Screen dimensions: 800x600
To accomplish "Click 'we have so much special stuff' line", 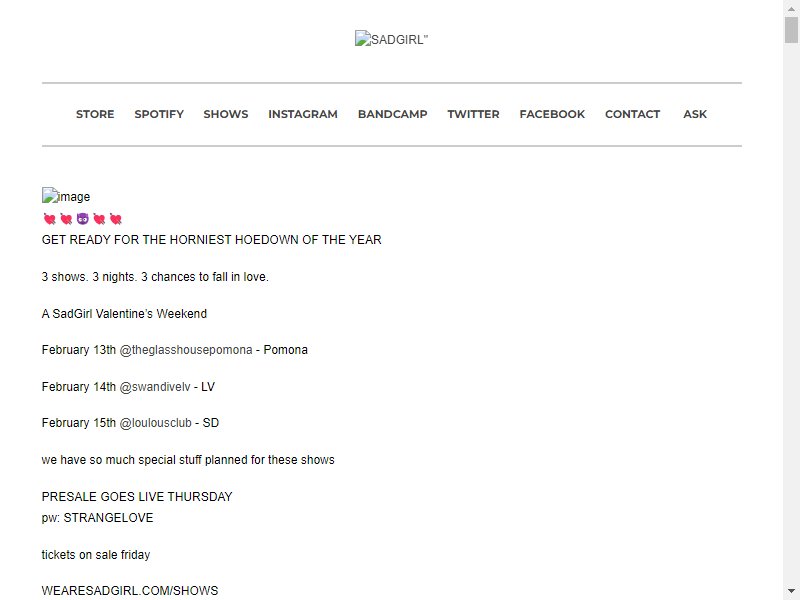I will click(x=188, y=460).
